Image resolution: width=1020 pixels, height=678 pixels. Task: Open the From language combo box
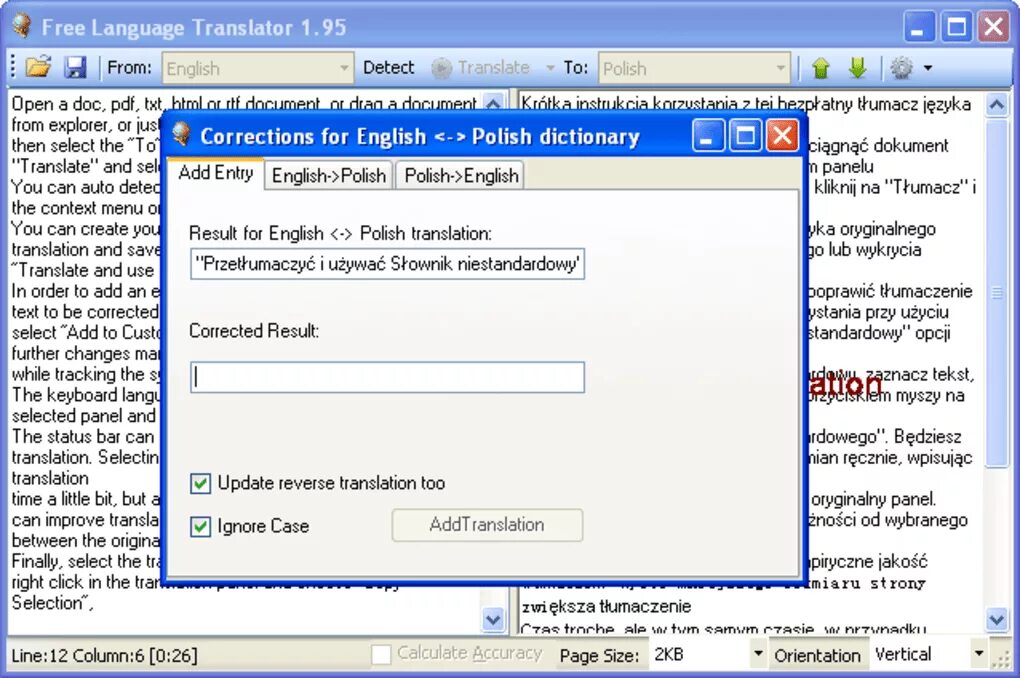coord(258,68)
